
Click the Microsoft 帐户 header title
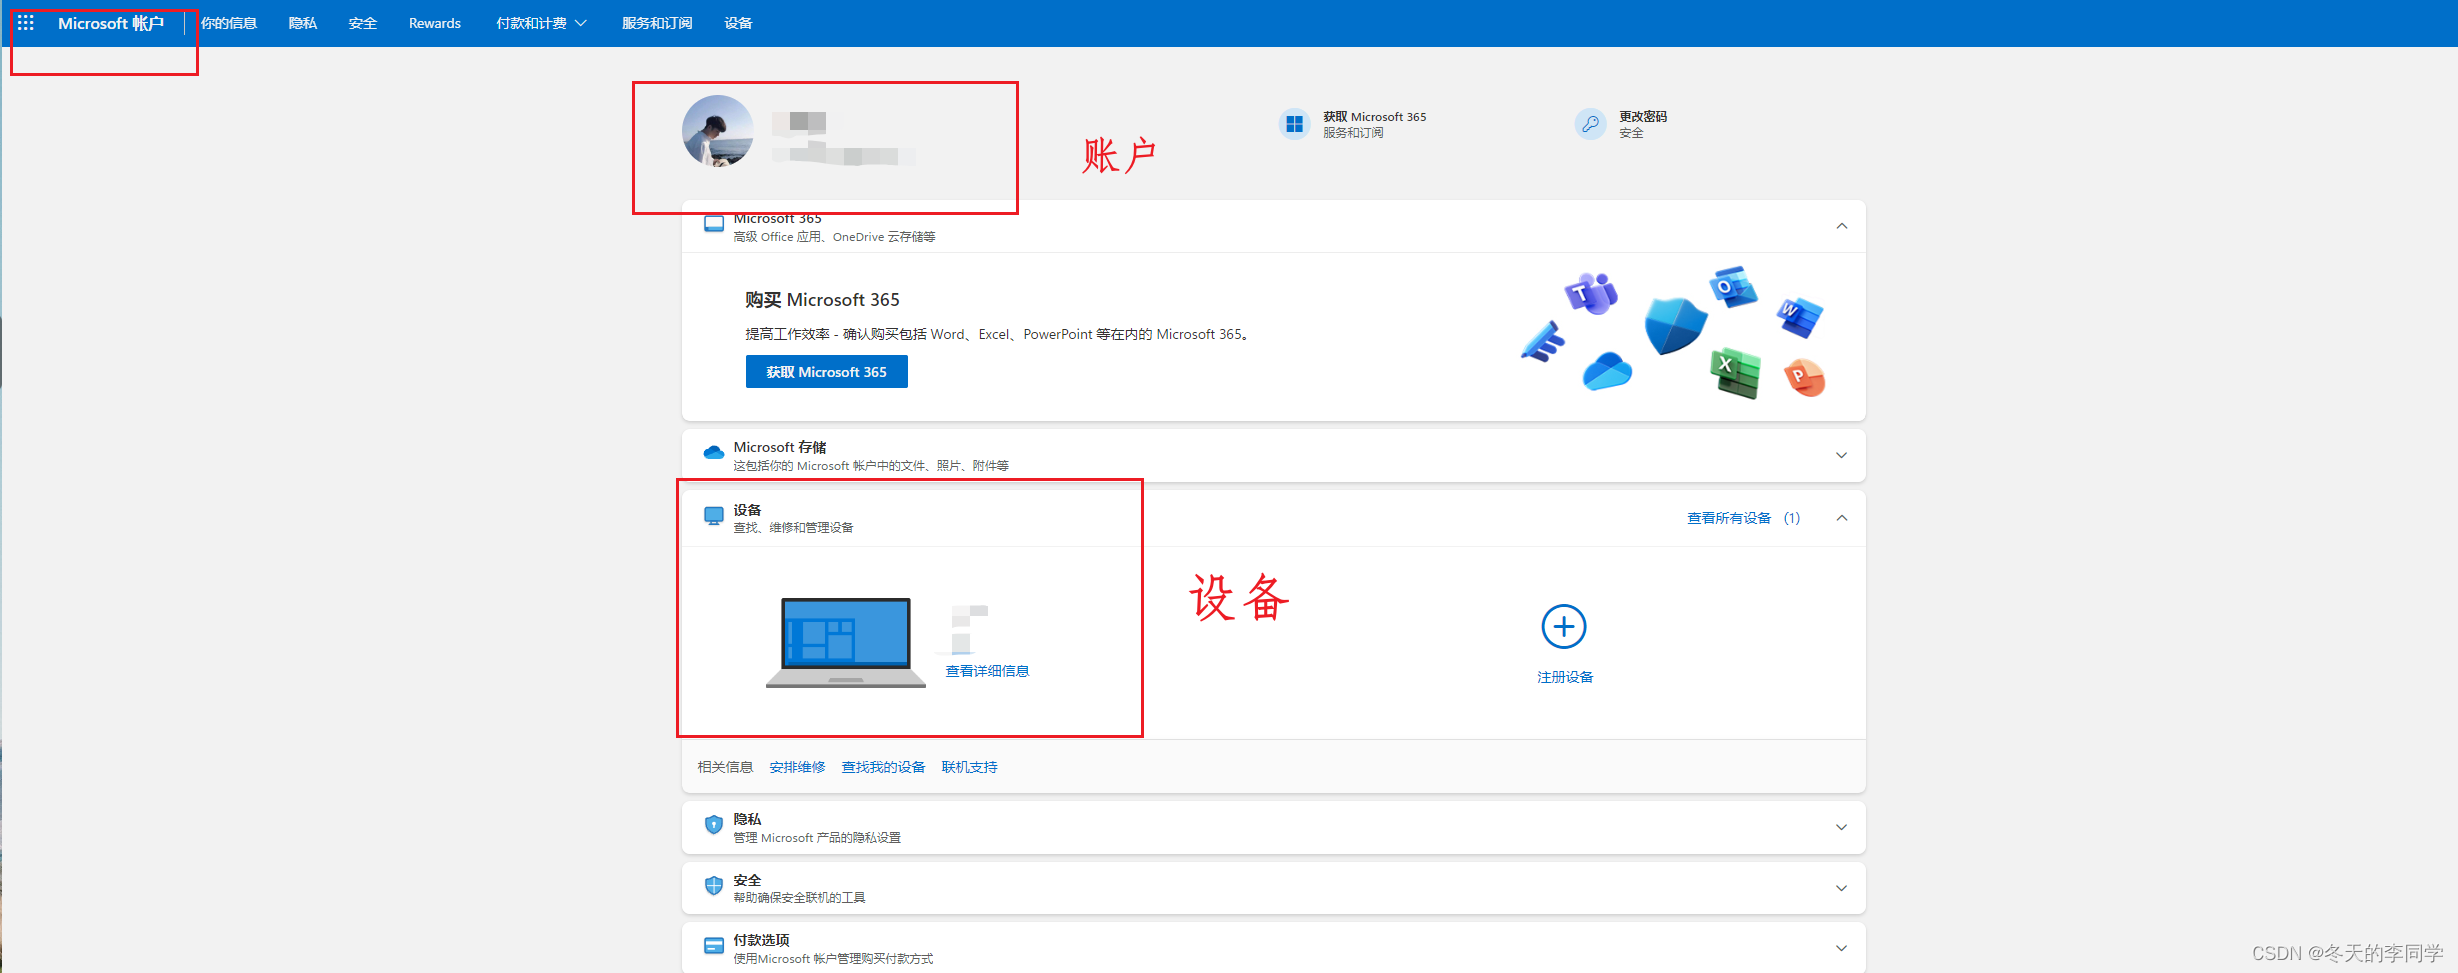point(111,23)
